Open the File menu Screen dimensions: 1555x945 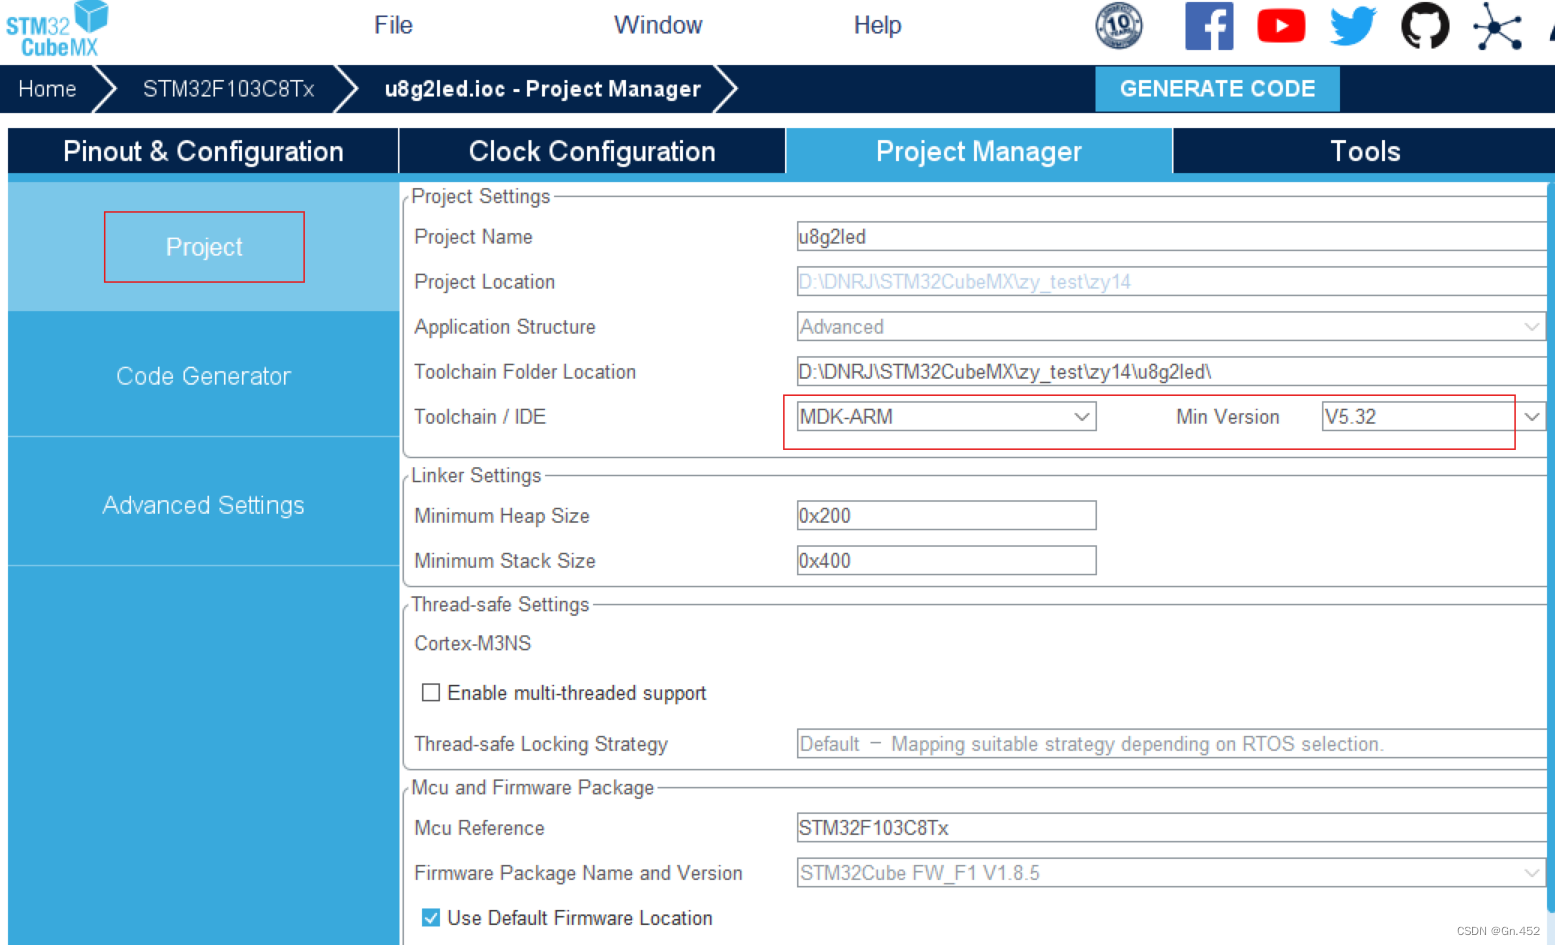[393, 25]
